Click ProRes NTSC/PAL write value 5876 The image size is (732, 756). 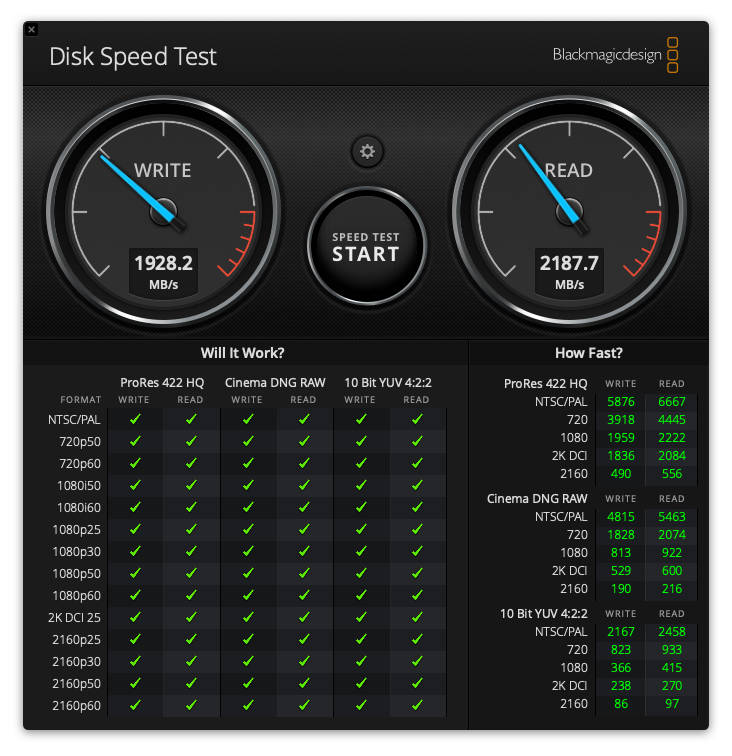[621, 402]
